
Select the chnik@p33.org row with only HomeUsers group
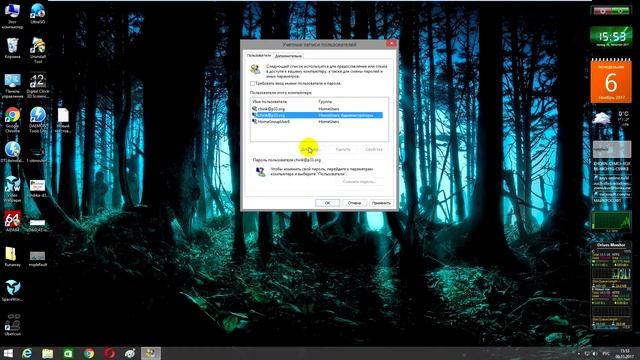pos(317,109)
